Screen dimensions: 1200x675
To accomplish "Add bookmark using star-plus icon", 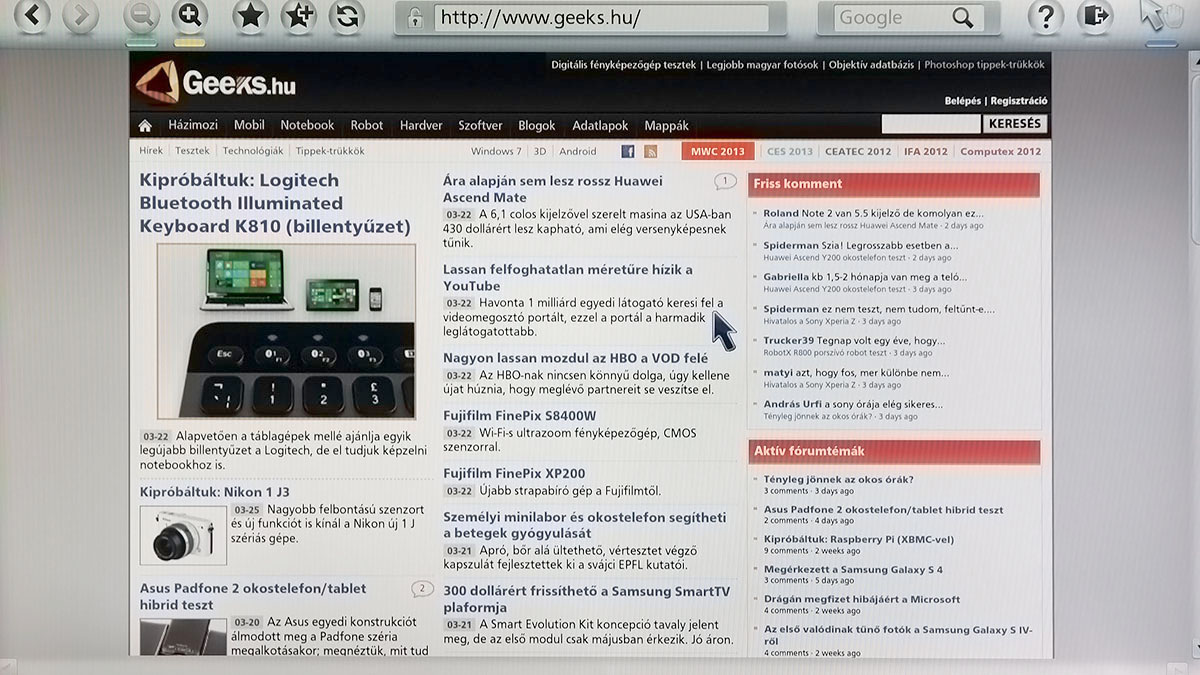I will click(x=298, y=15).
